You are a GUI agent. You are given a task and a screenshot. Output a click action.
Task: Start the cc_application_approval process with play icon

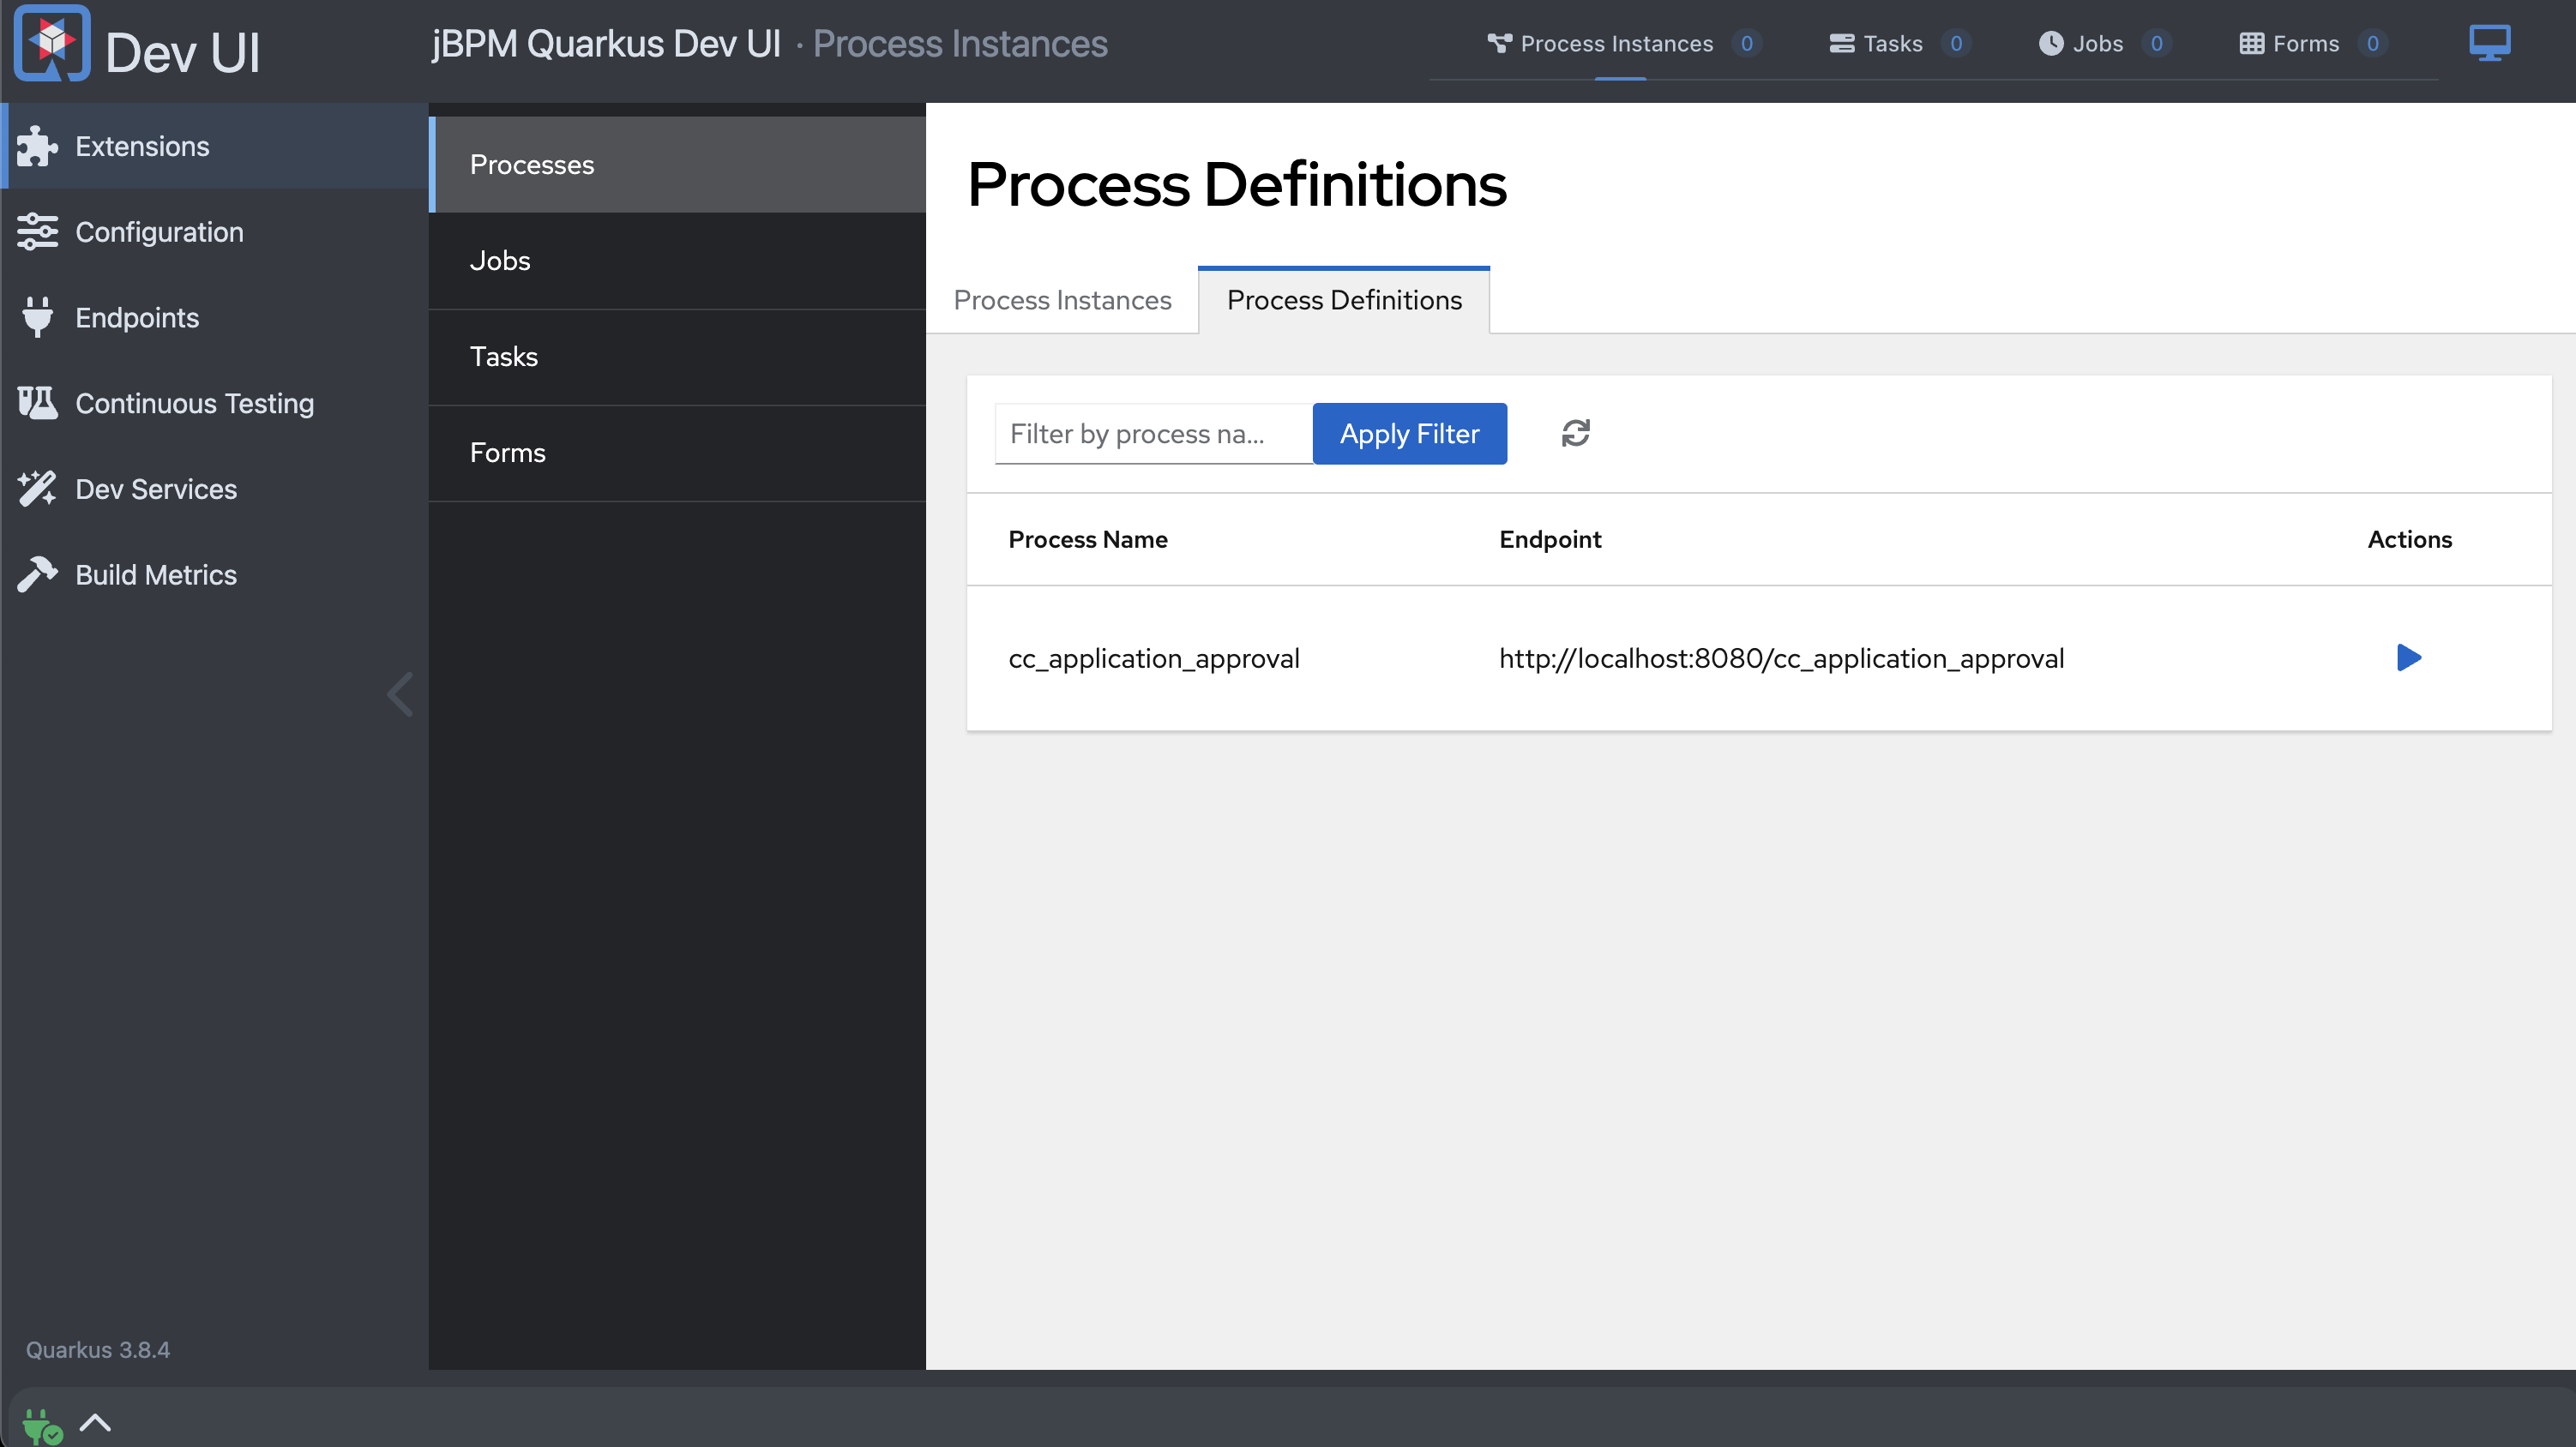click(2409, 657)
